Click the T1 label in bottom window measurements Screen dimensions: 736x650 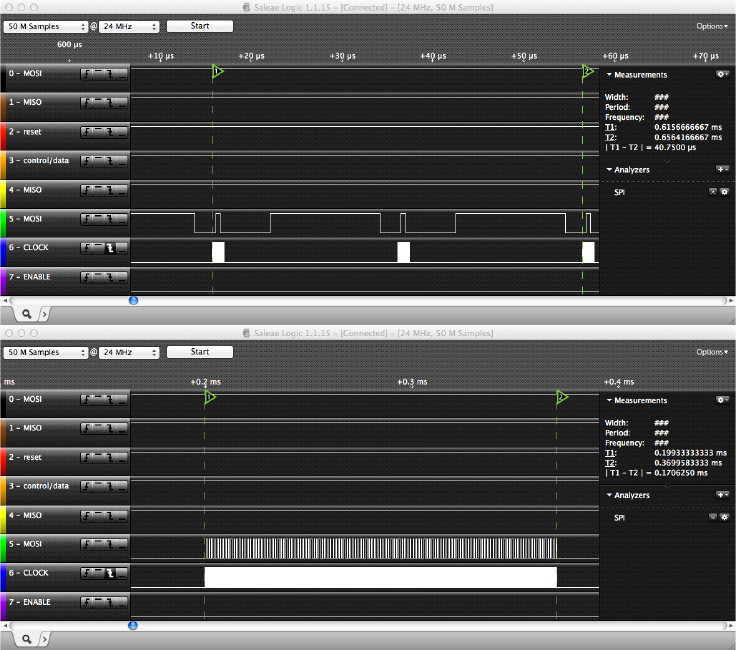[610, 453]
